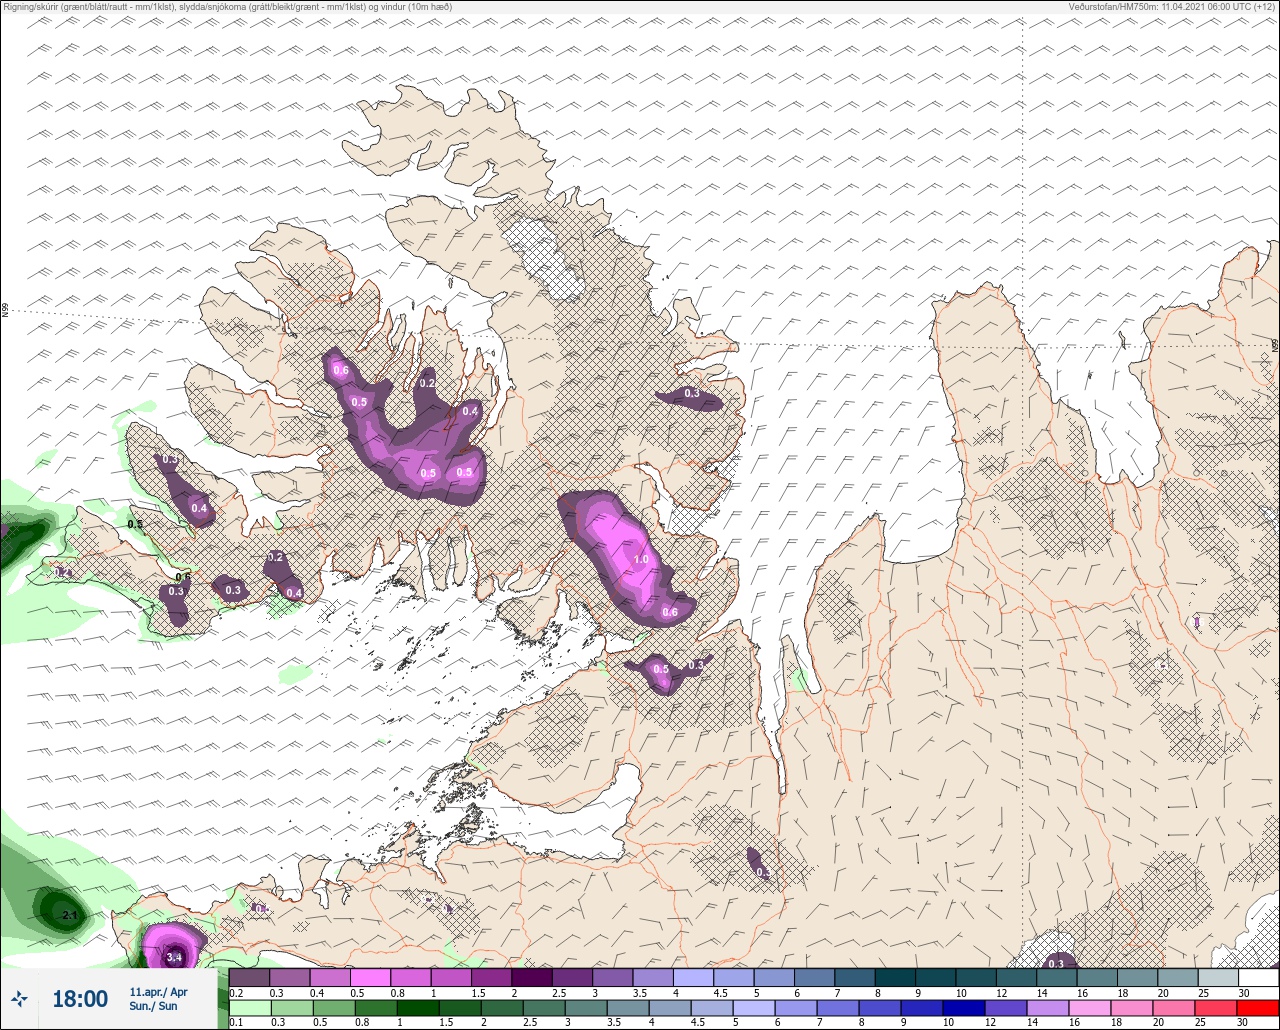
Task: Click the Veðurstofan star logo beside 18:00
Action: pyautogui.click(x=19, y=998)
